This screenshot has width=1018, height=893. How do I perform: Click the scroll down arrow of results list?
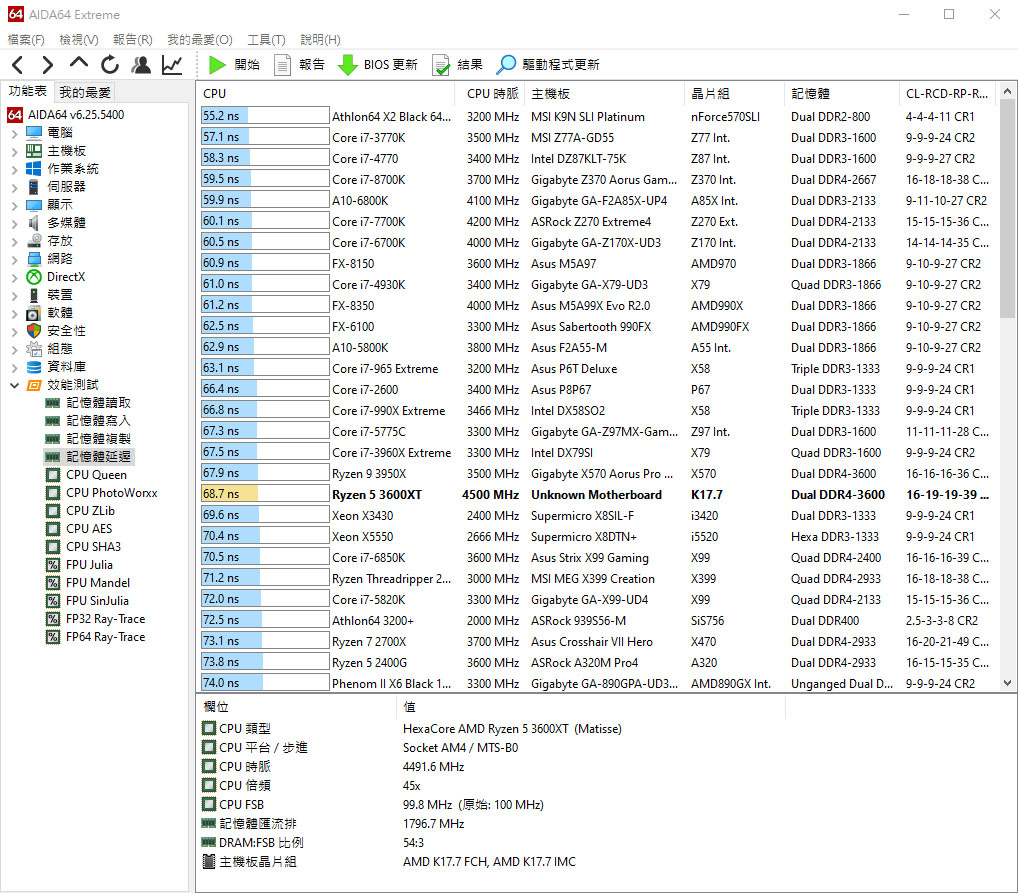(x=1008, y=683)
